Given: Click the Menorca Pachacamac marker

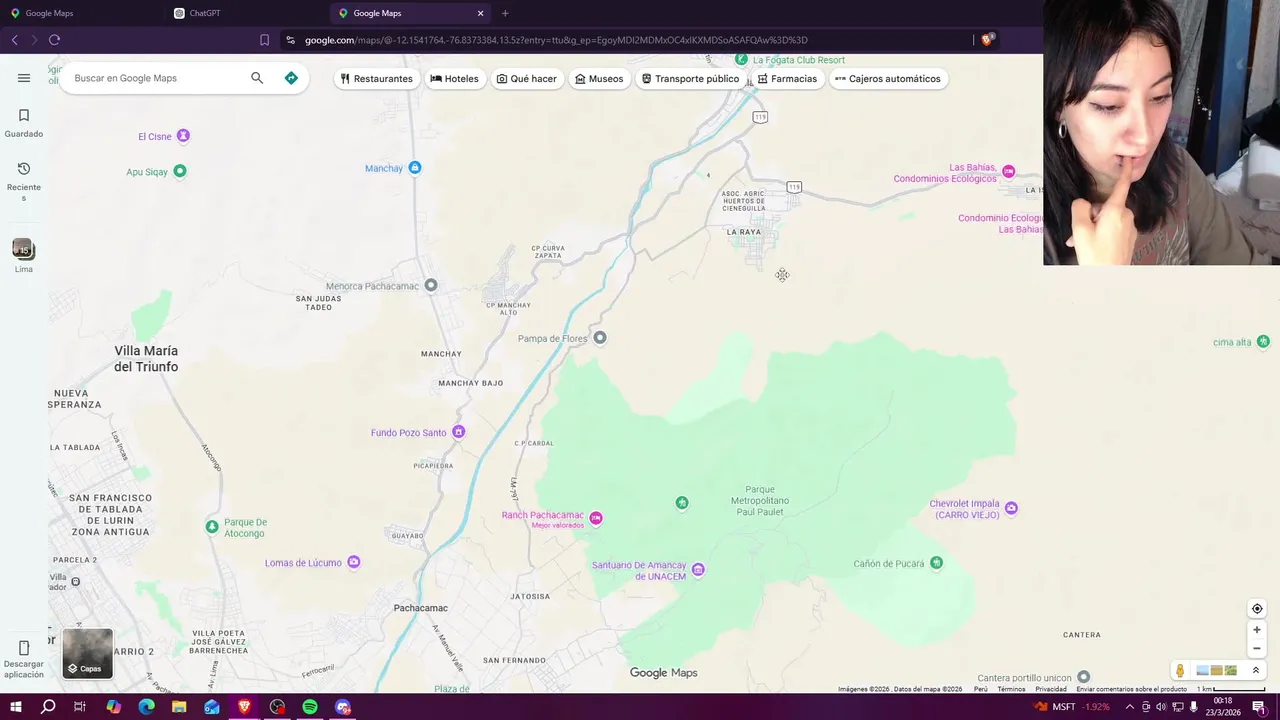Looking at the screenshot, I should tap(431, 285).
